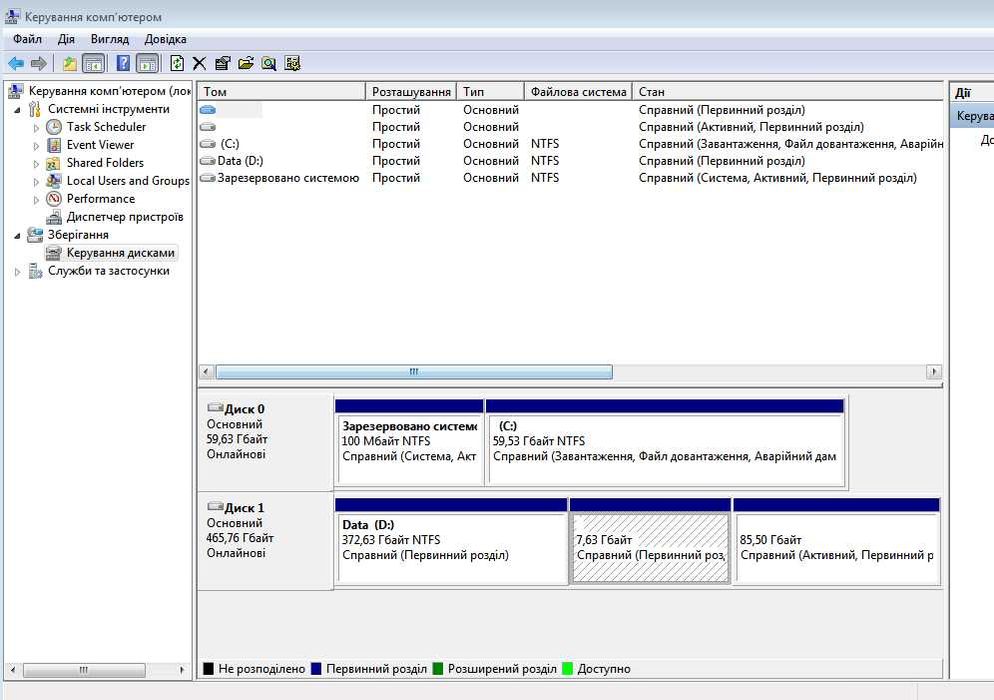Expand Local Users and Groups node

[36, 181]
